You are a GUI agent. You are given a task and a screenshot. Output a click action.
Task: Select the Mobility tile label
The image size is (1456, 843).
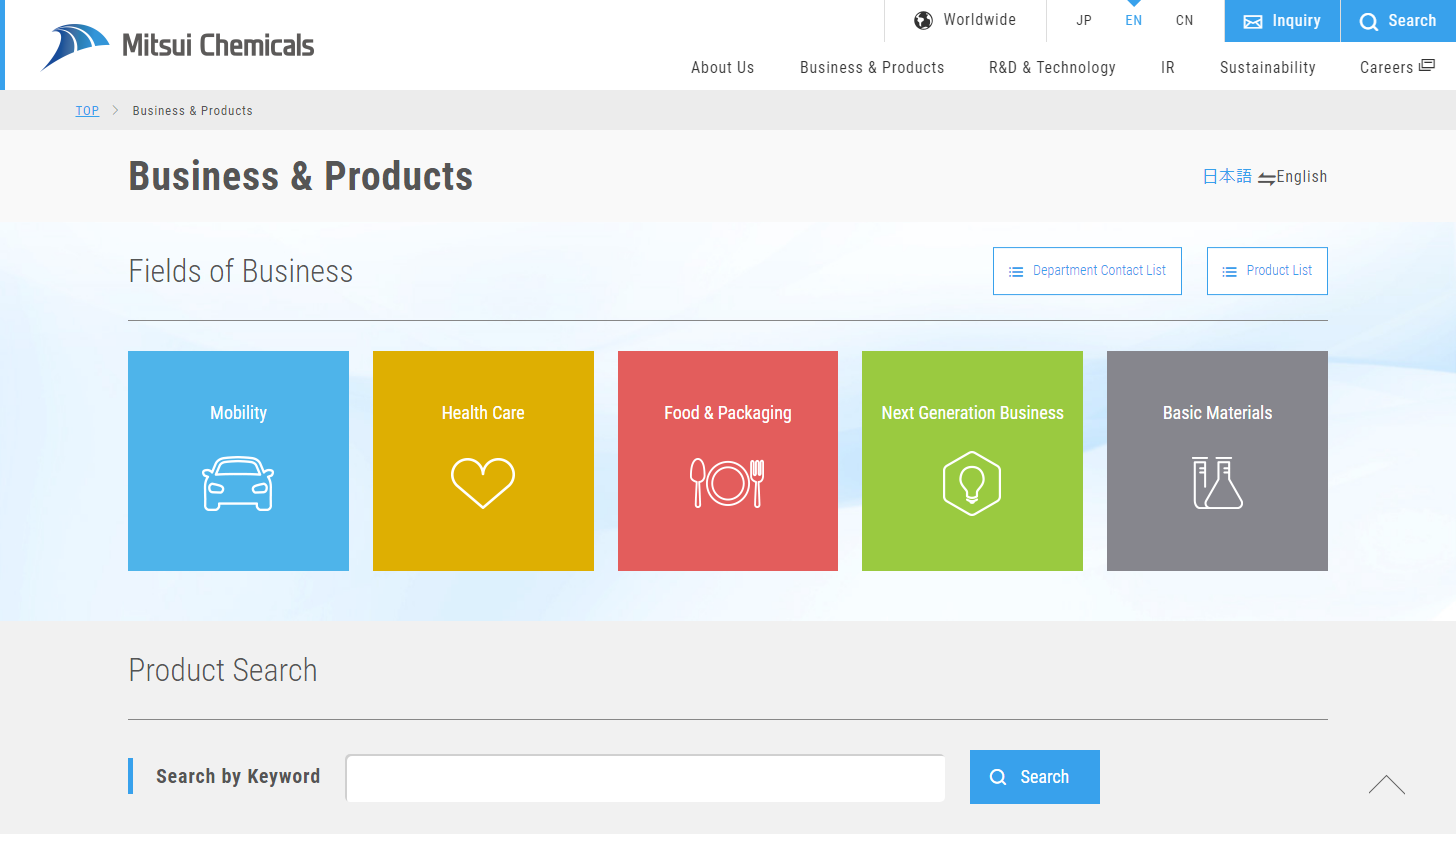238,413
